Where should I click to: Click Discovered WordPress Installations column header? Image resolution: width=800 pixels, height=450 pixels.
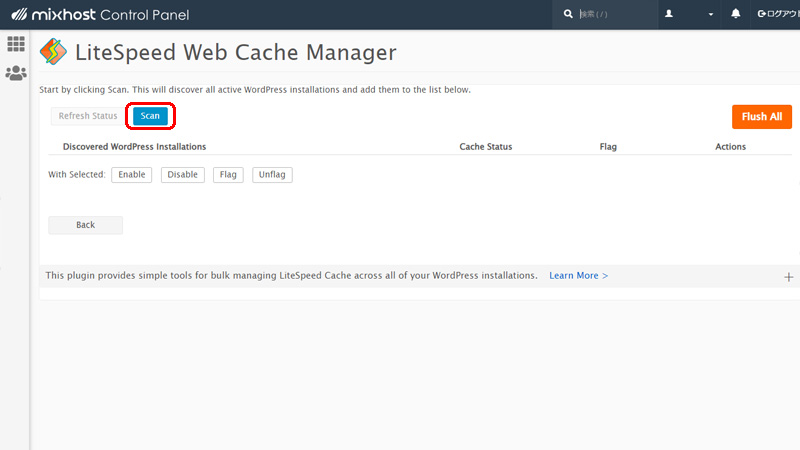click(134, 146)
